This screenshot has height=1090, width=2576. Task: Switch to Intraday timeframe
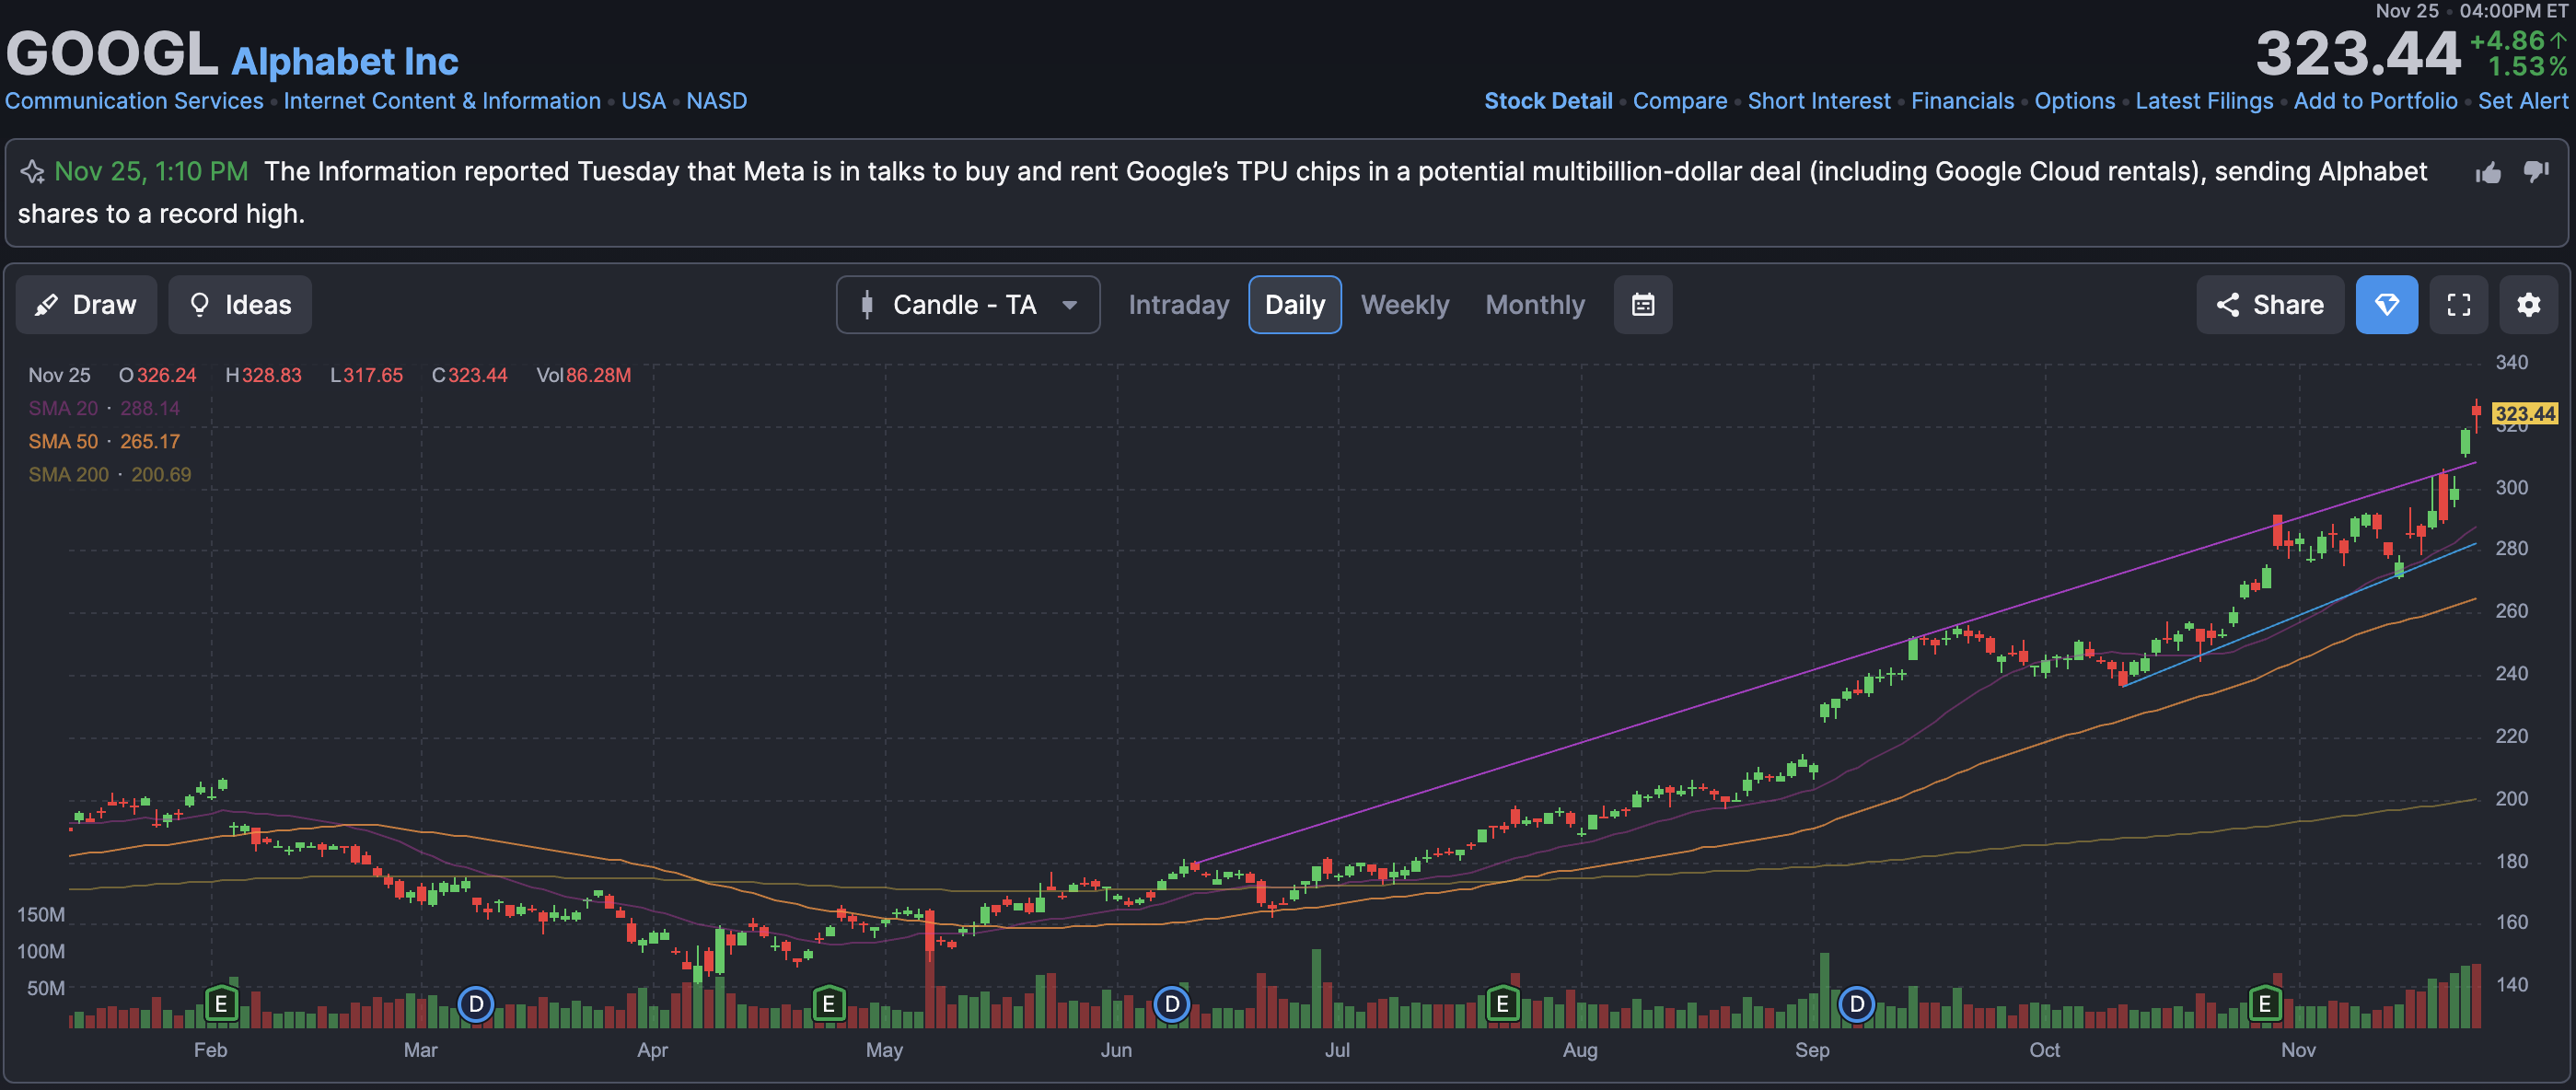1178,305
